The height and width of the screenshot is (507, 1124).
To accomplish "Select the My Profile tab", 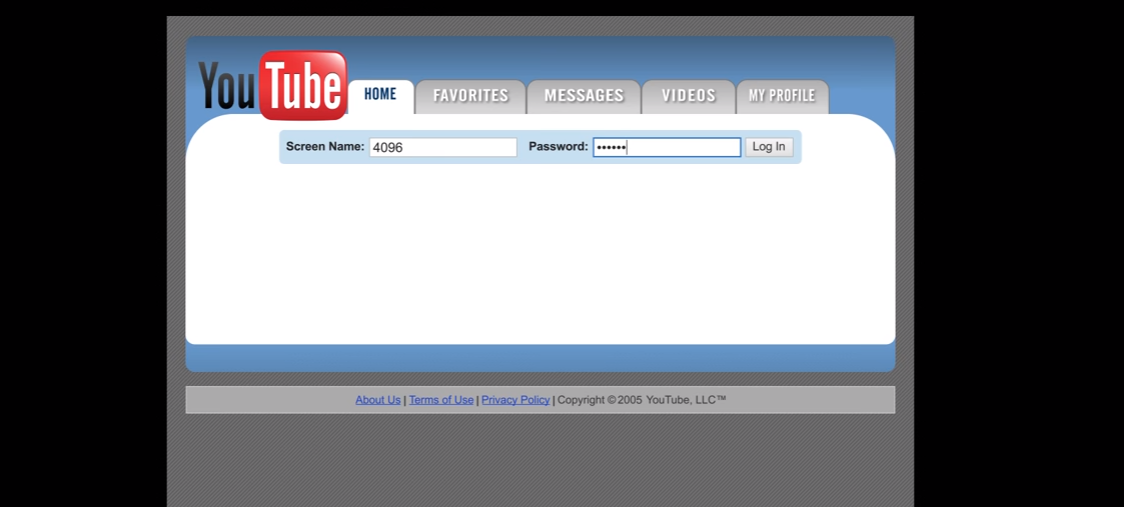I will point(782,96).
